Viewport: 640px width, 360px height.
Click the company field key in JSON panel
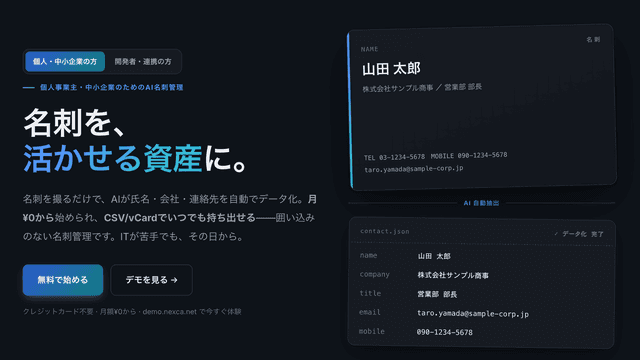[374, 275]
